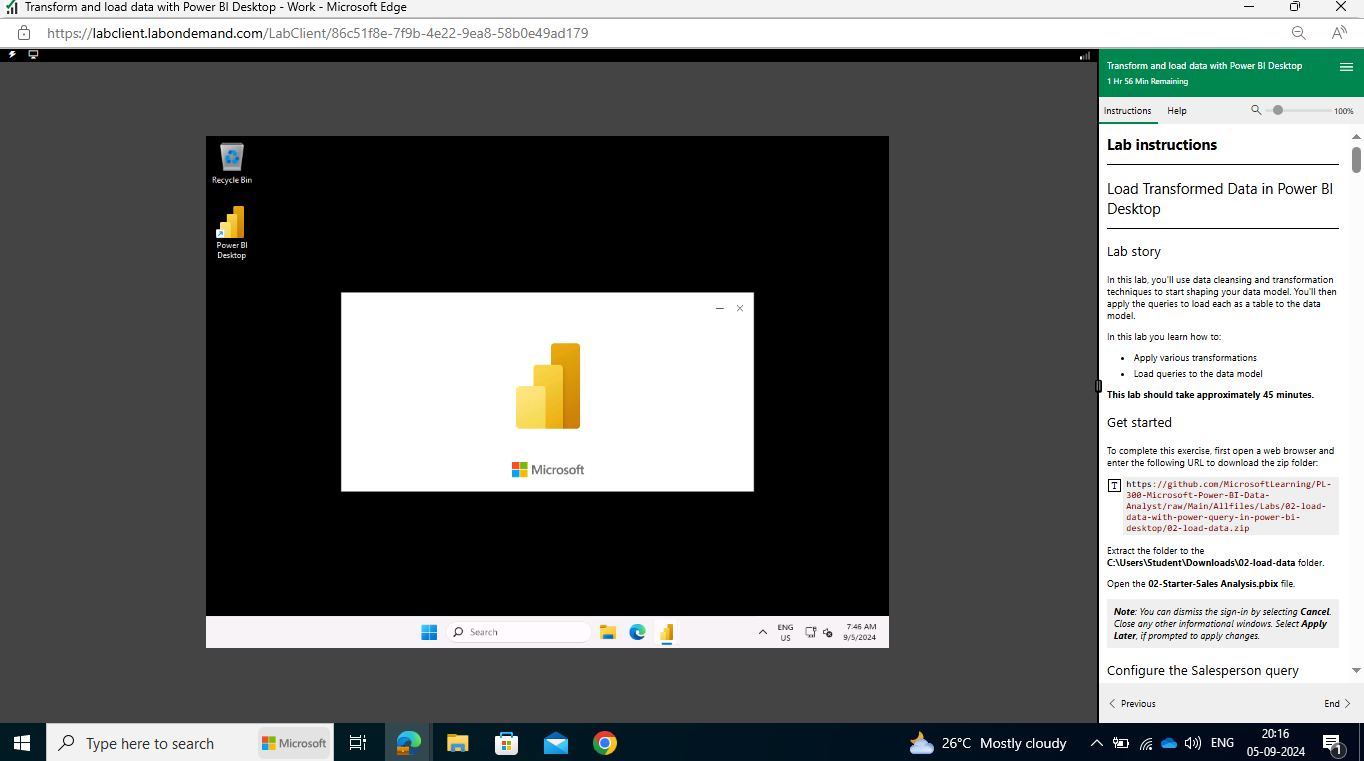Switch to the Instructions tab
This screenshot has height=761, width=1364.
(1128, 111)
